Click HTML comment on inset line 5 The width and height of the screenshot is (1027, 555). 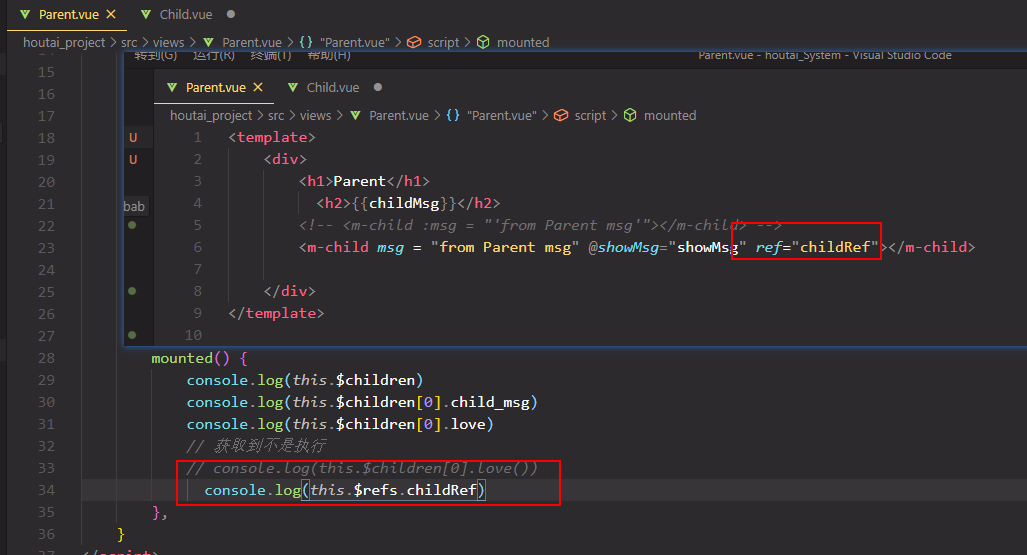[540, 225]
